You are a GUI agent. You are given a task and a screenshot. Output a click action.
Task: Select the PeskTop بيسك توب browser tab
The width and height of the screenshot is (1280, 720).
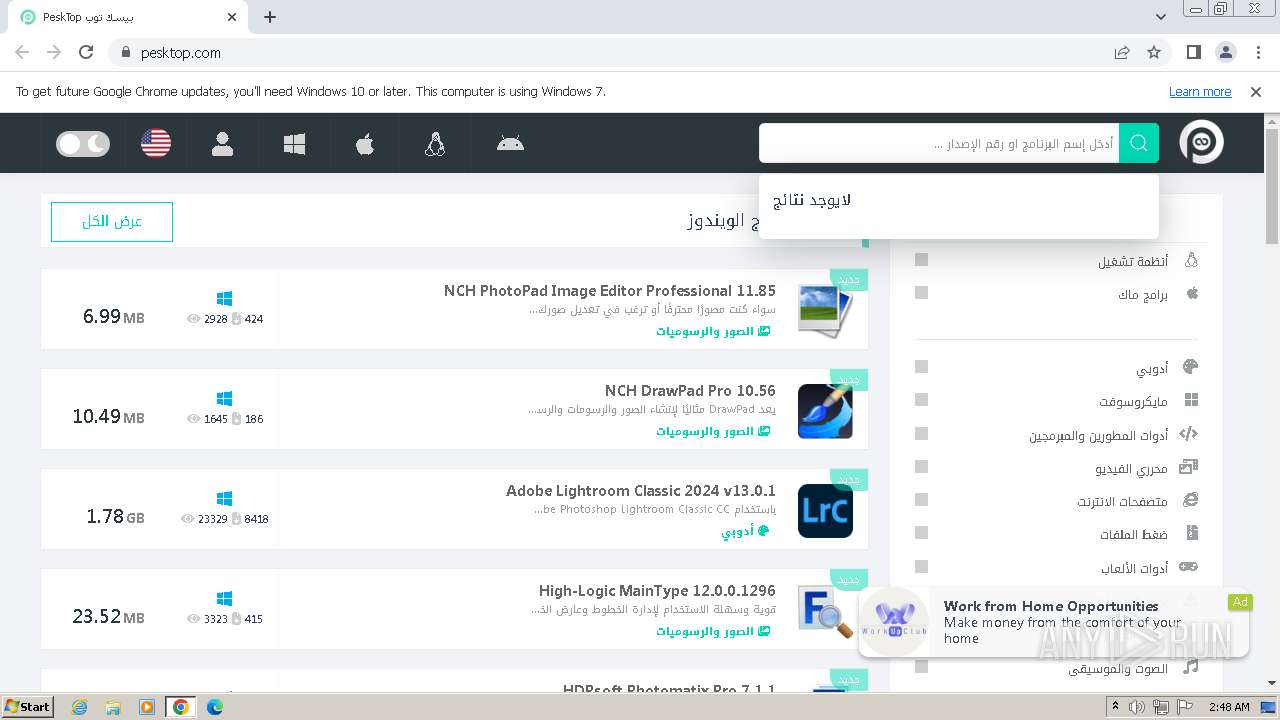pyautogui.click(x=129, y=17)
